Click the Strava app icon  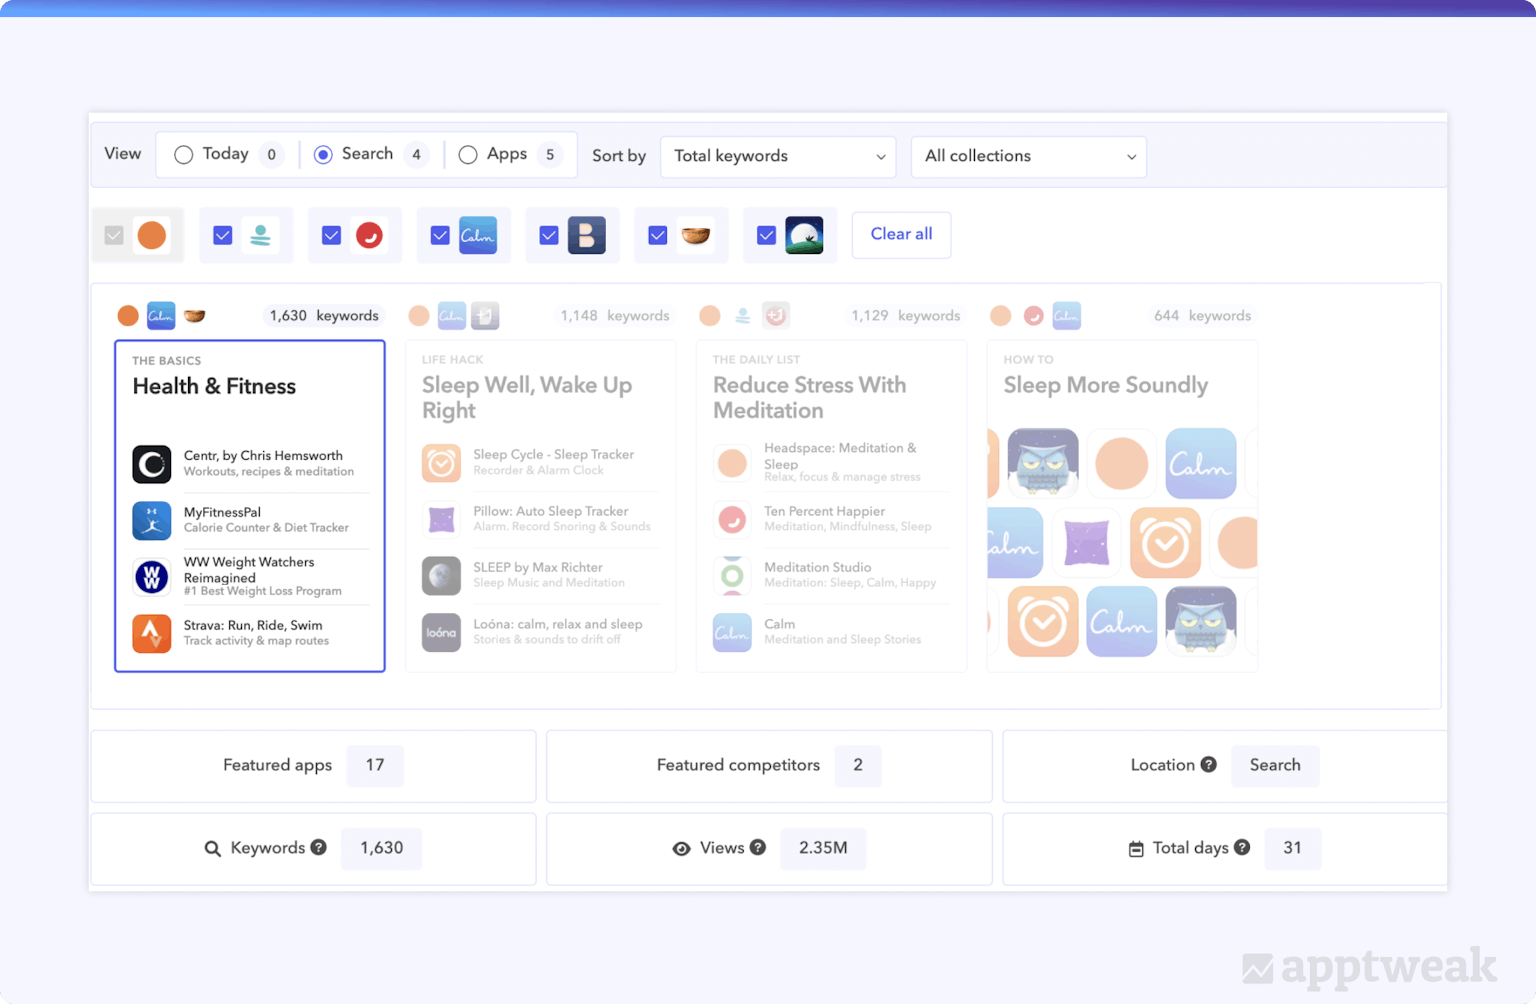click(x=152, y=633)
